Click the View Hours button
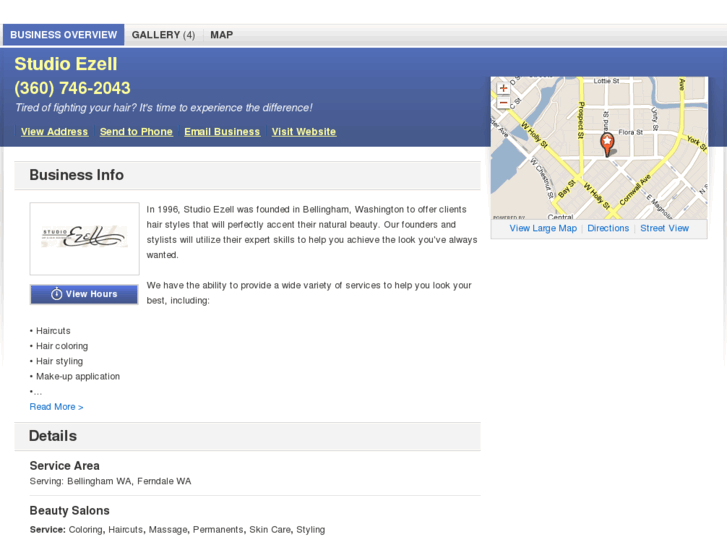This screenshot has width=727, height=545. [x=84, y=294]
